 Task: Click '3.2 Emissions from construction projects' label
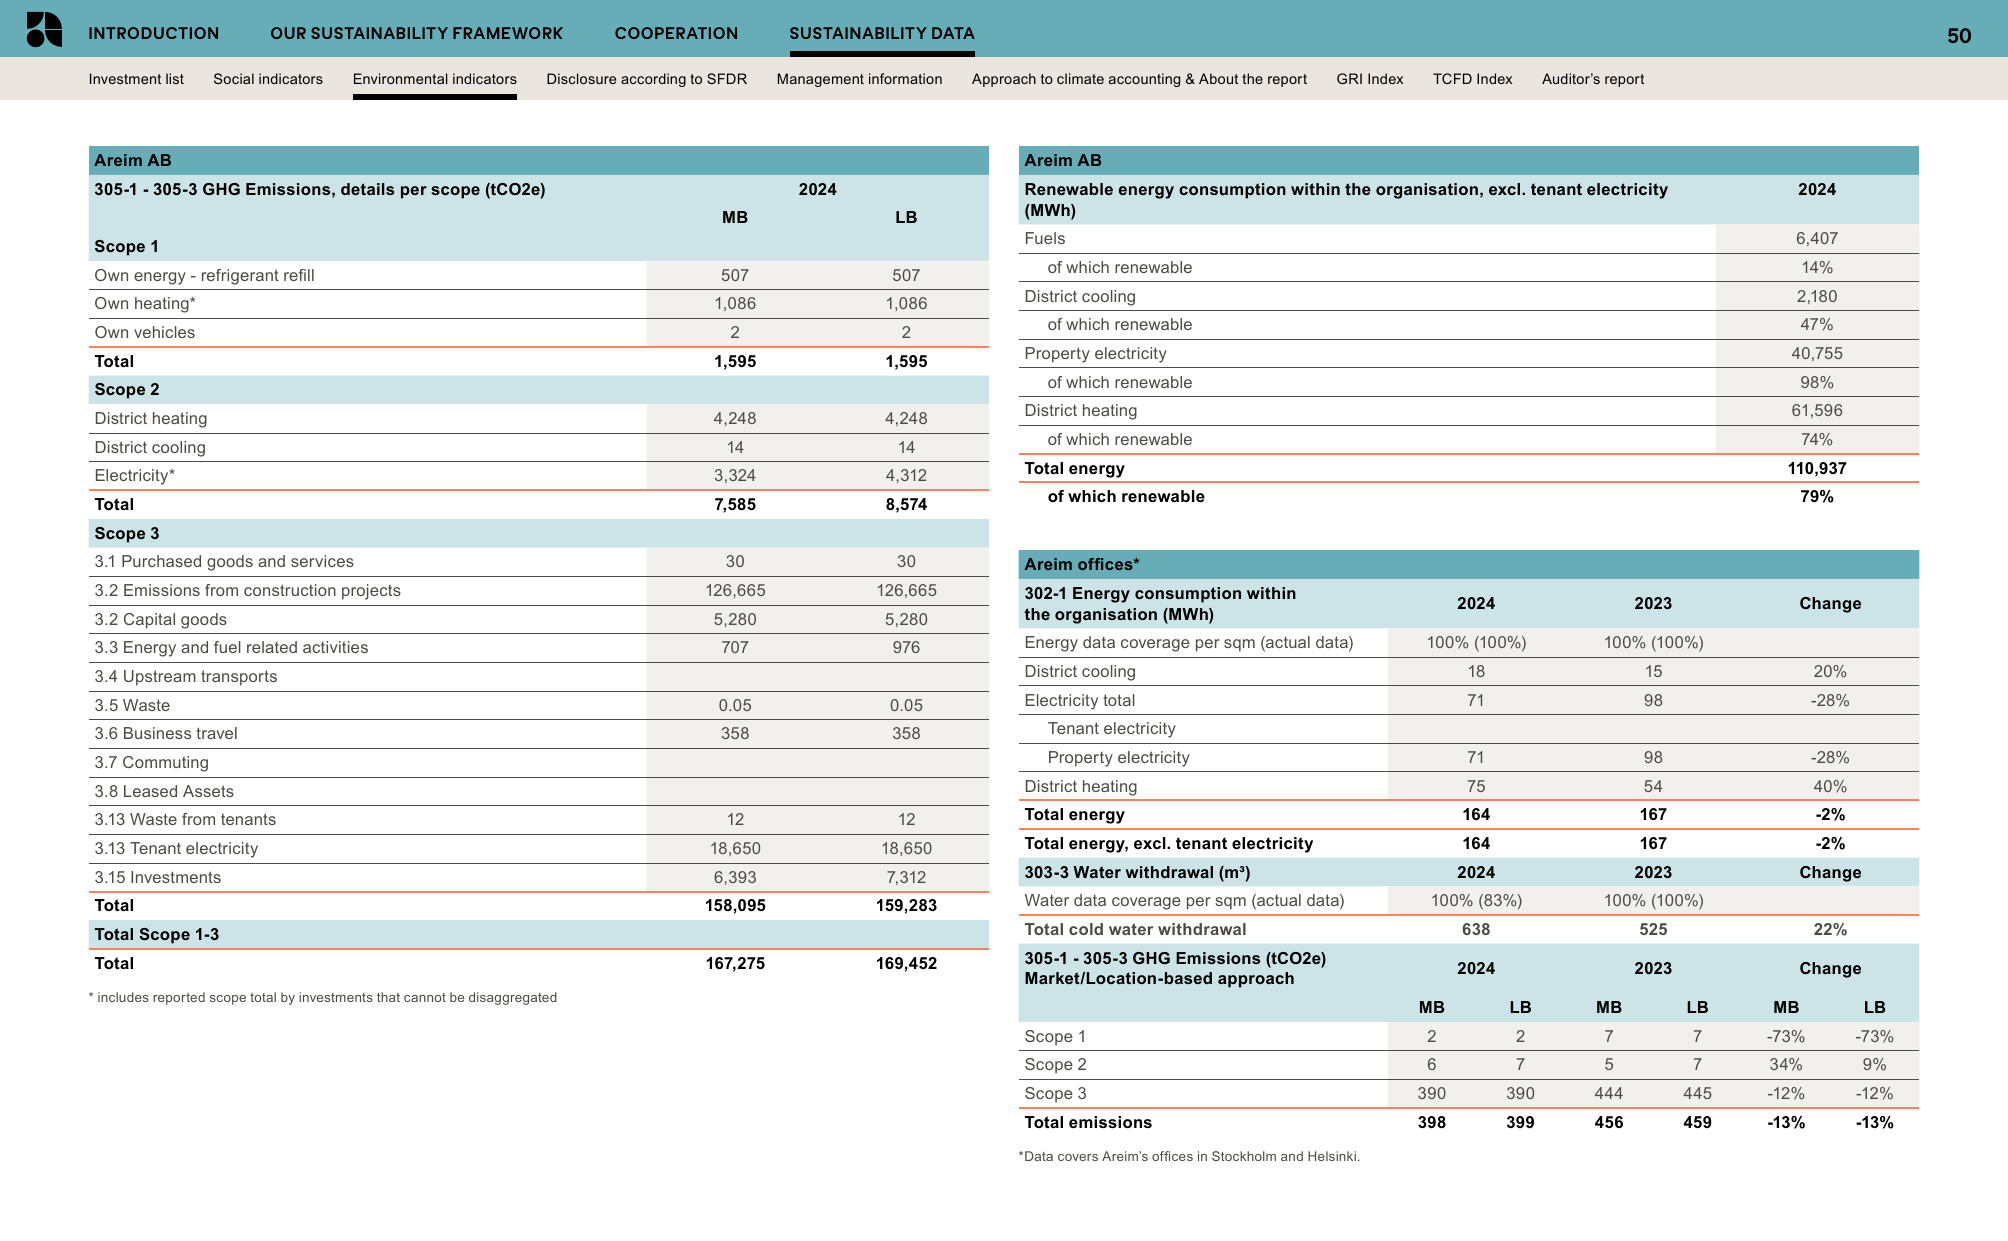point(247,590)
